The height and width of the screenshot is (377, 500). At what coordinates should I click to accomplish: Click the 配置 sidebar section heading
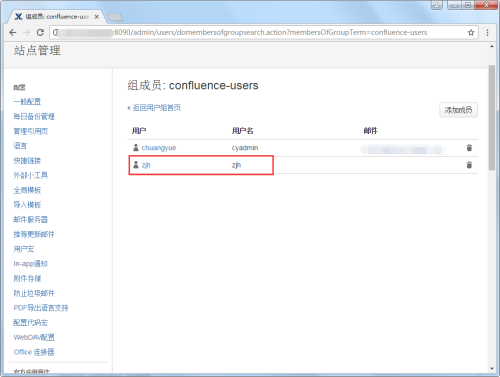point(19,87)
